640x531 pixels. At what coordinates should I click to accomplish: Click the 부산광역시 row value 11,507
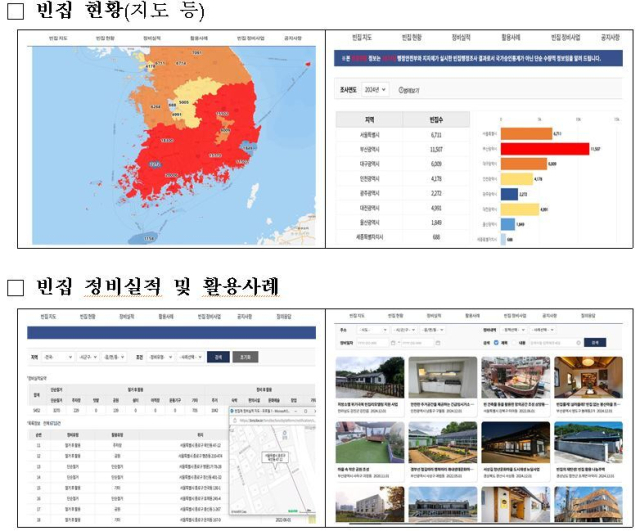point(436,149)
